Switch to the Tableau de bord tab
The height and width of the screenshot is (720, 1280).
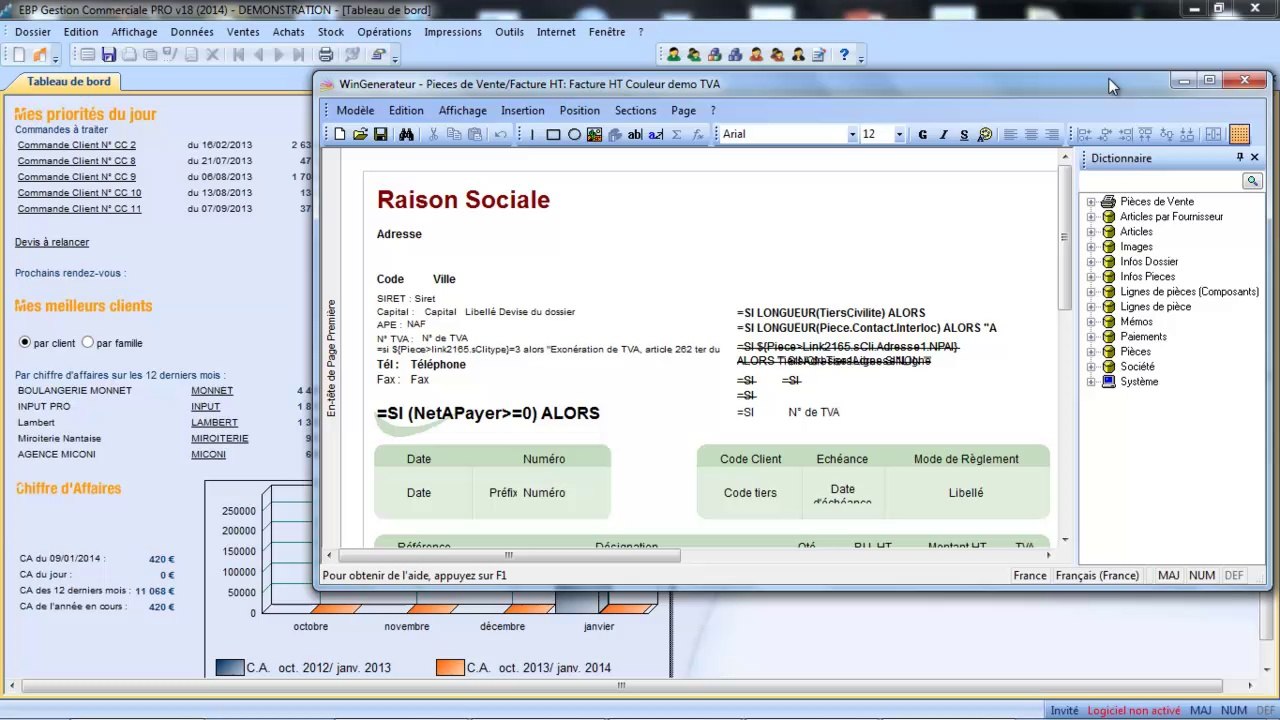tap(69, 81)
